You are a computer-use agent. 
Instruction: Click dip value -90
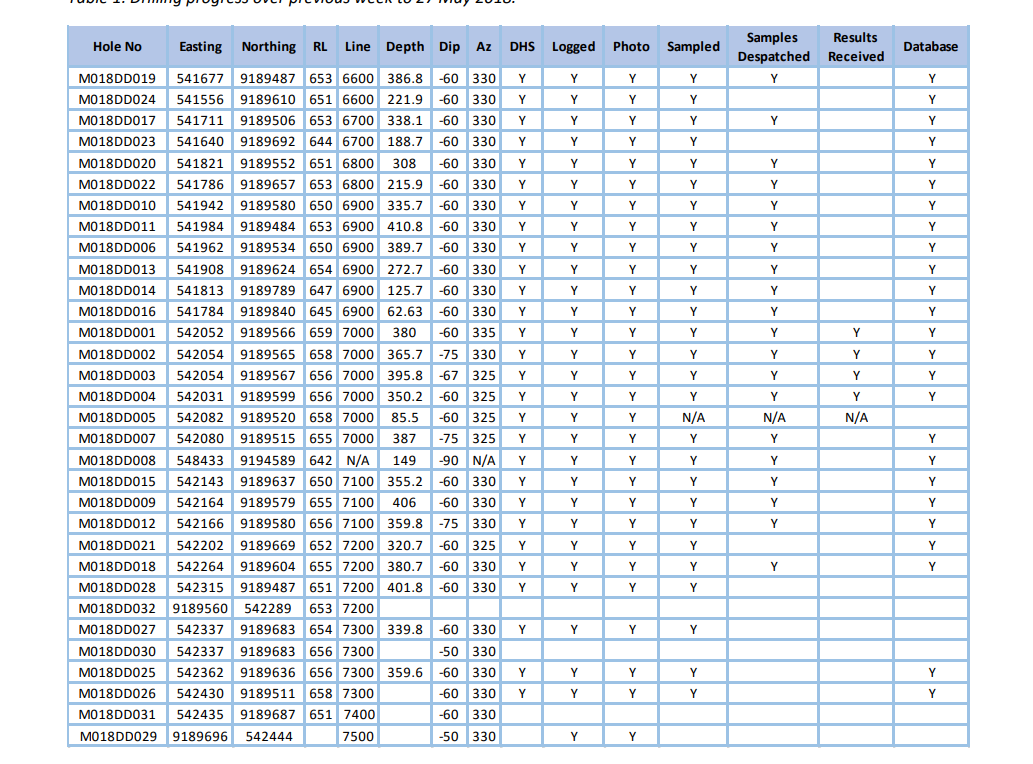click(449, 460)
